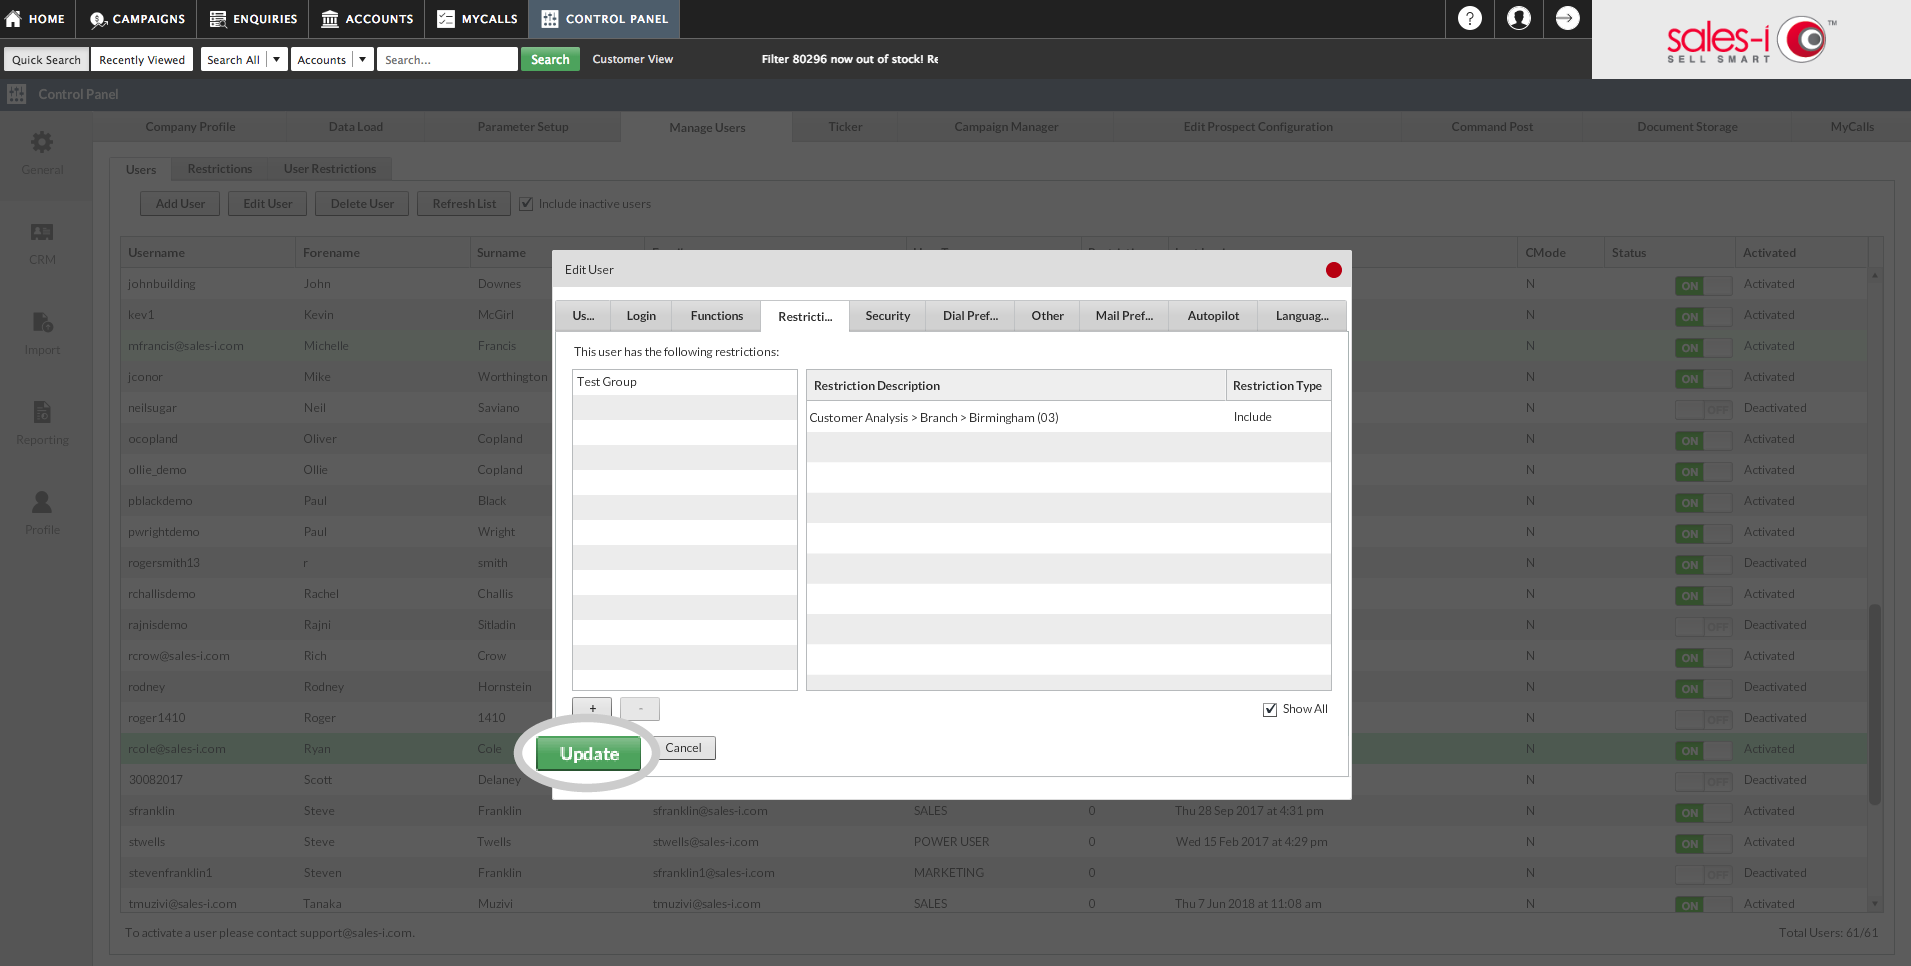The height and width of the screenshot is (966, 1911).
Task: Click the Delete User button
Action: [x=362, y=204]
